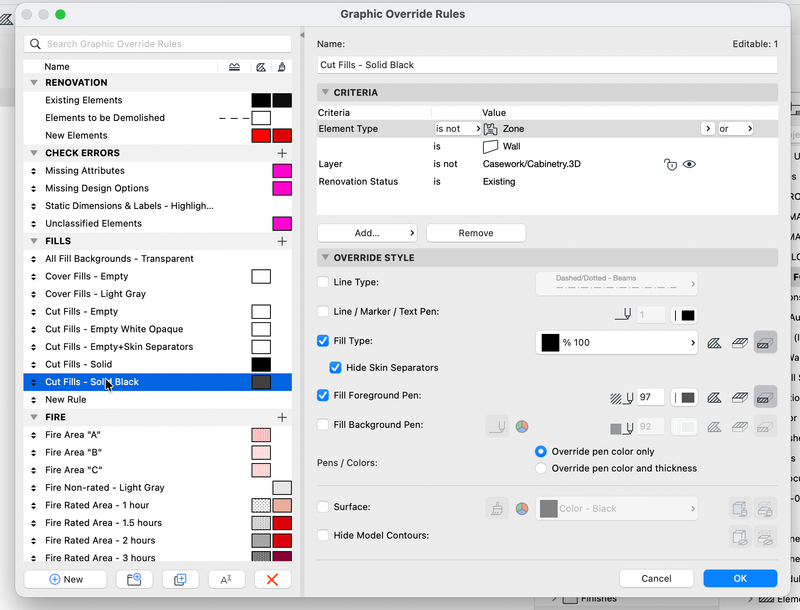Screen dimensions: 800x610
Task: Click the Remove criteria button
Action: coord(476,233)
